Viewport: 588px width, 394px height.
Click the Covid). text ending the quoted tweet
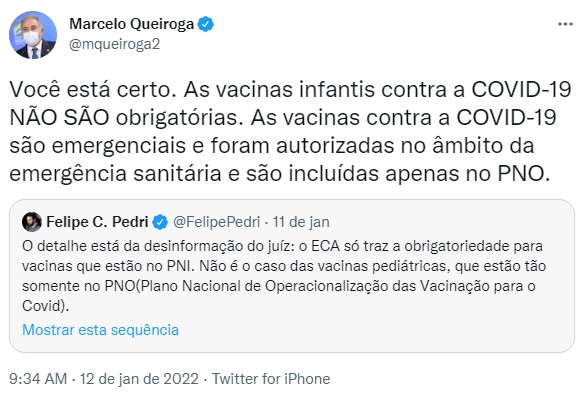pos(45,306)
